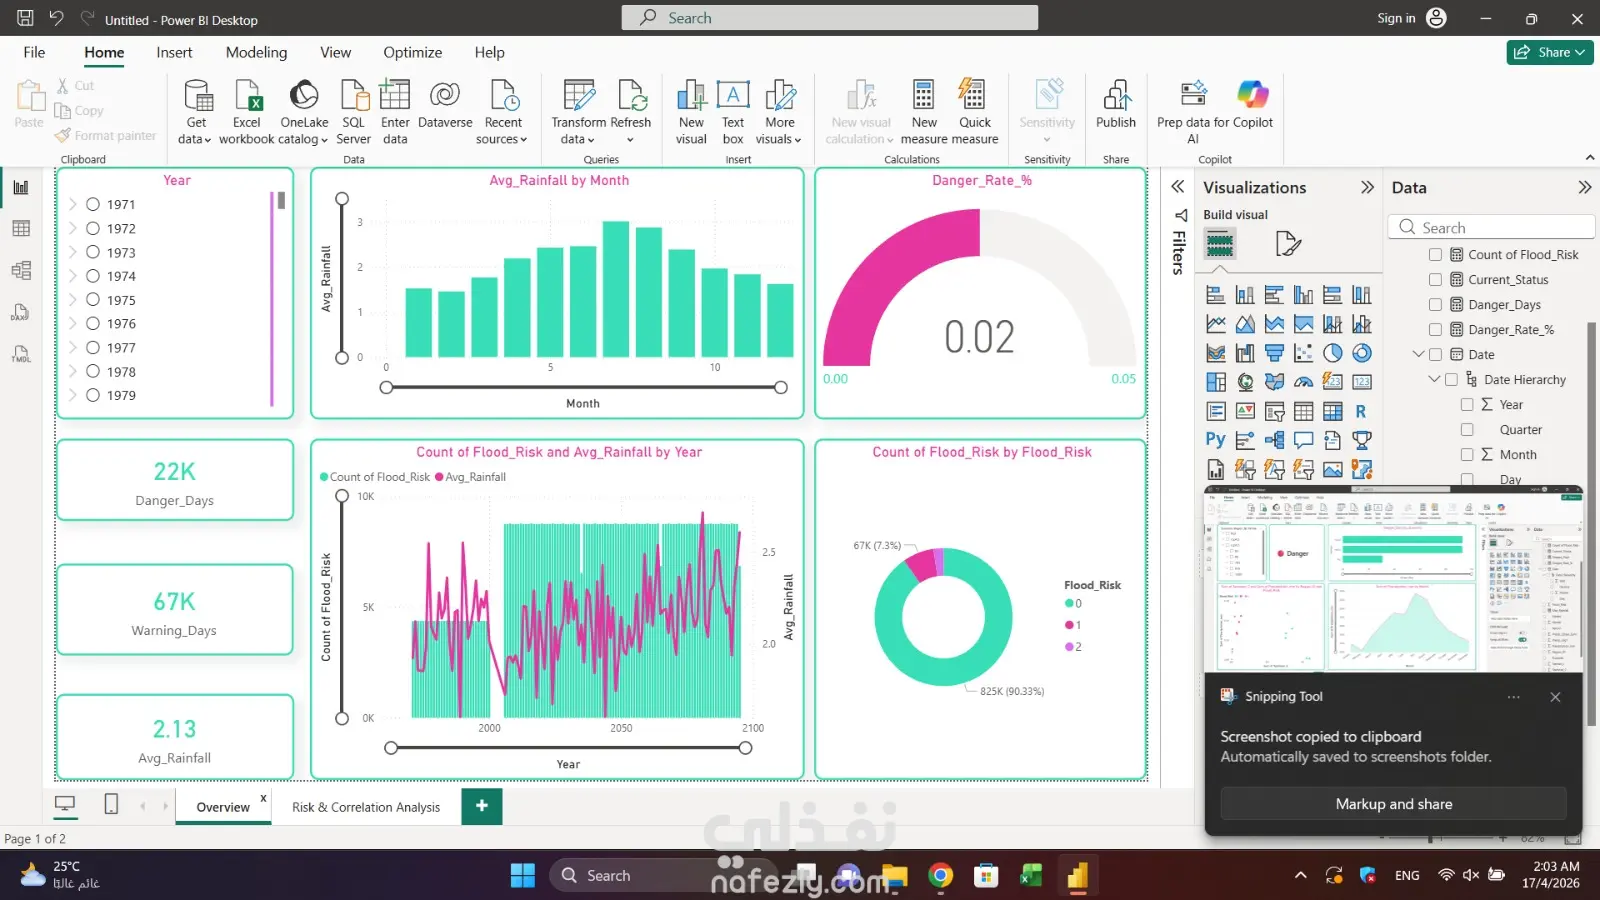Viewport: 1600px width, 900px height.
Task: Select the slicer visual icon
Action: 1274,411
